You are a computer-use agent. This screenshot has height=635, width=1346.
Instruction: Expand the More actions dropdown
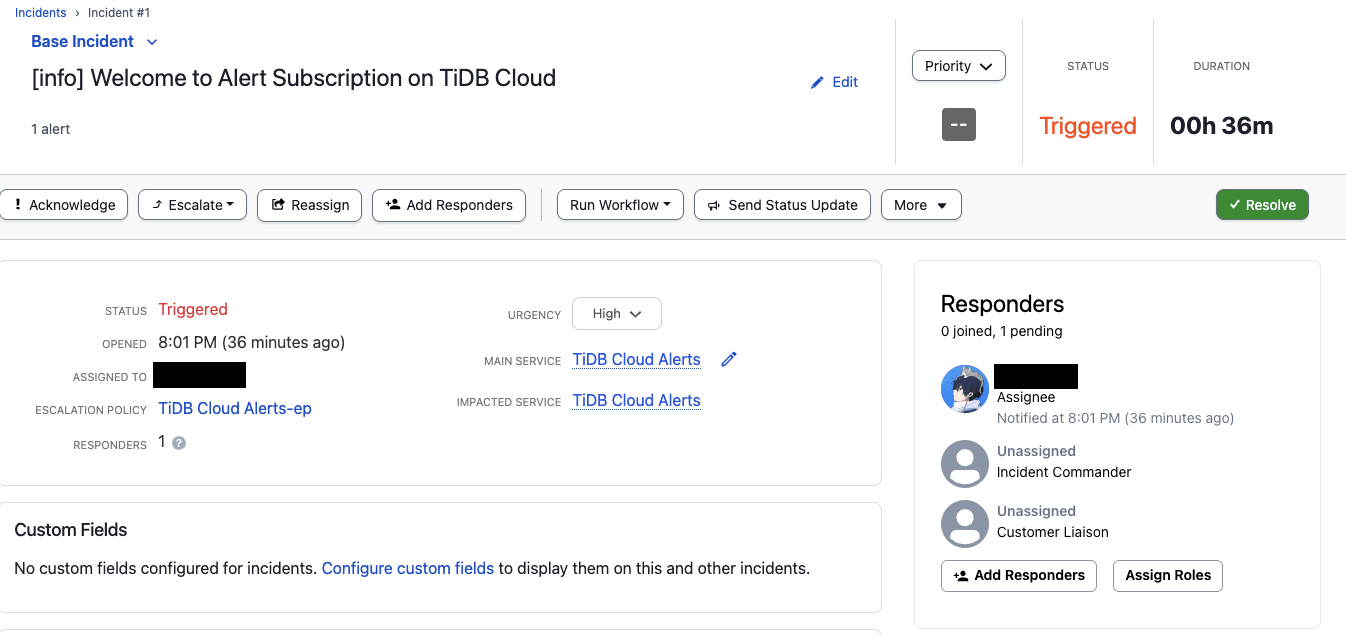point(920,205)
